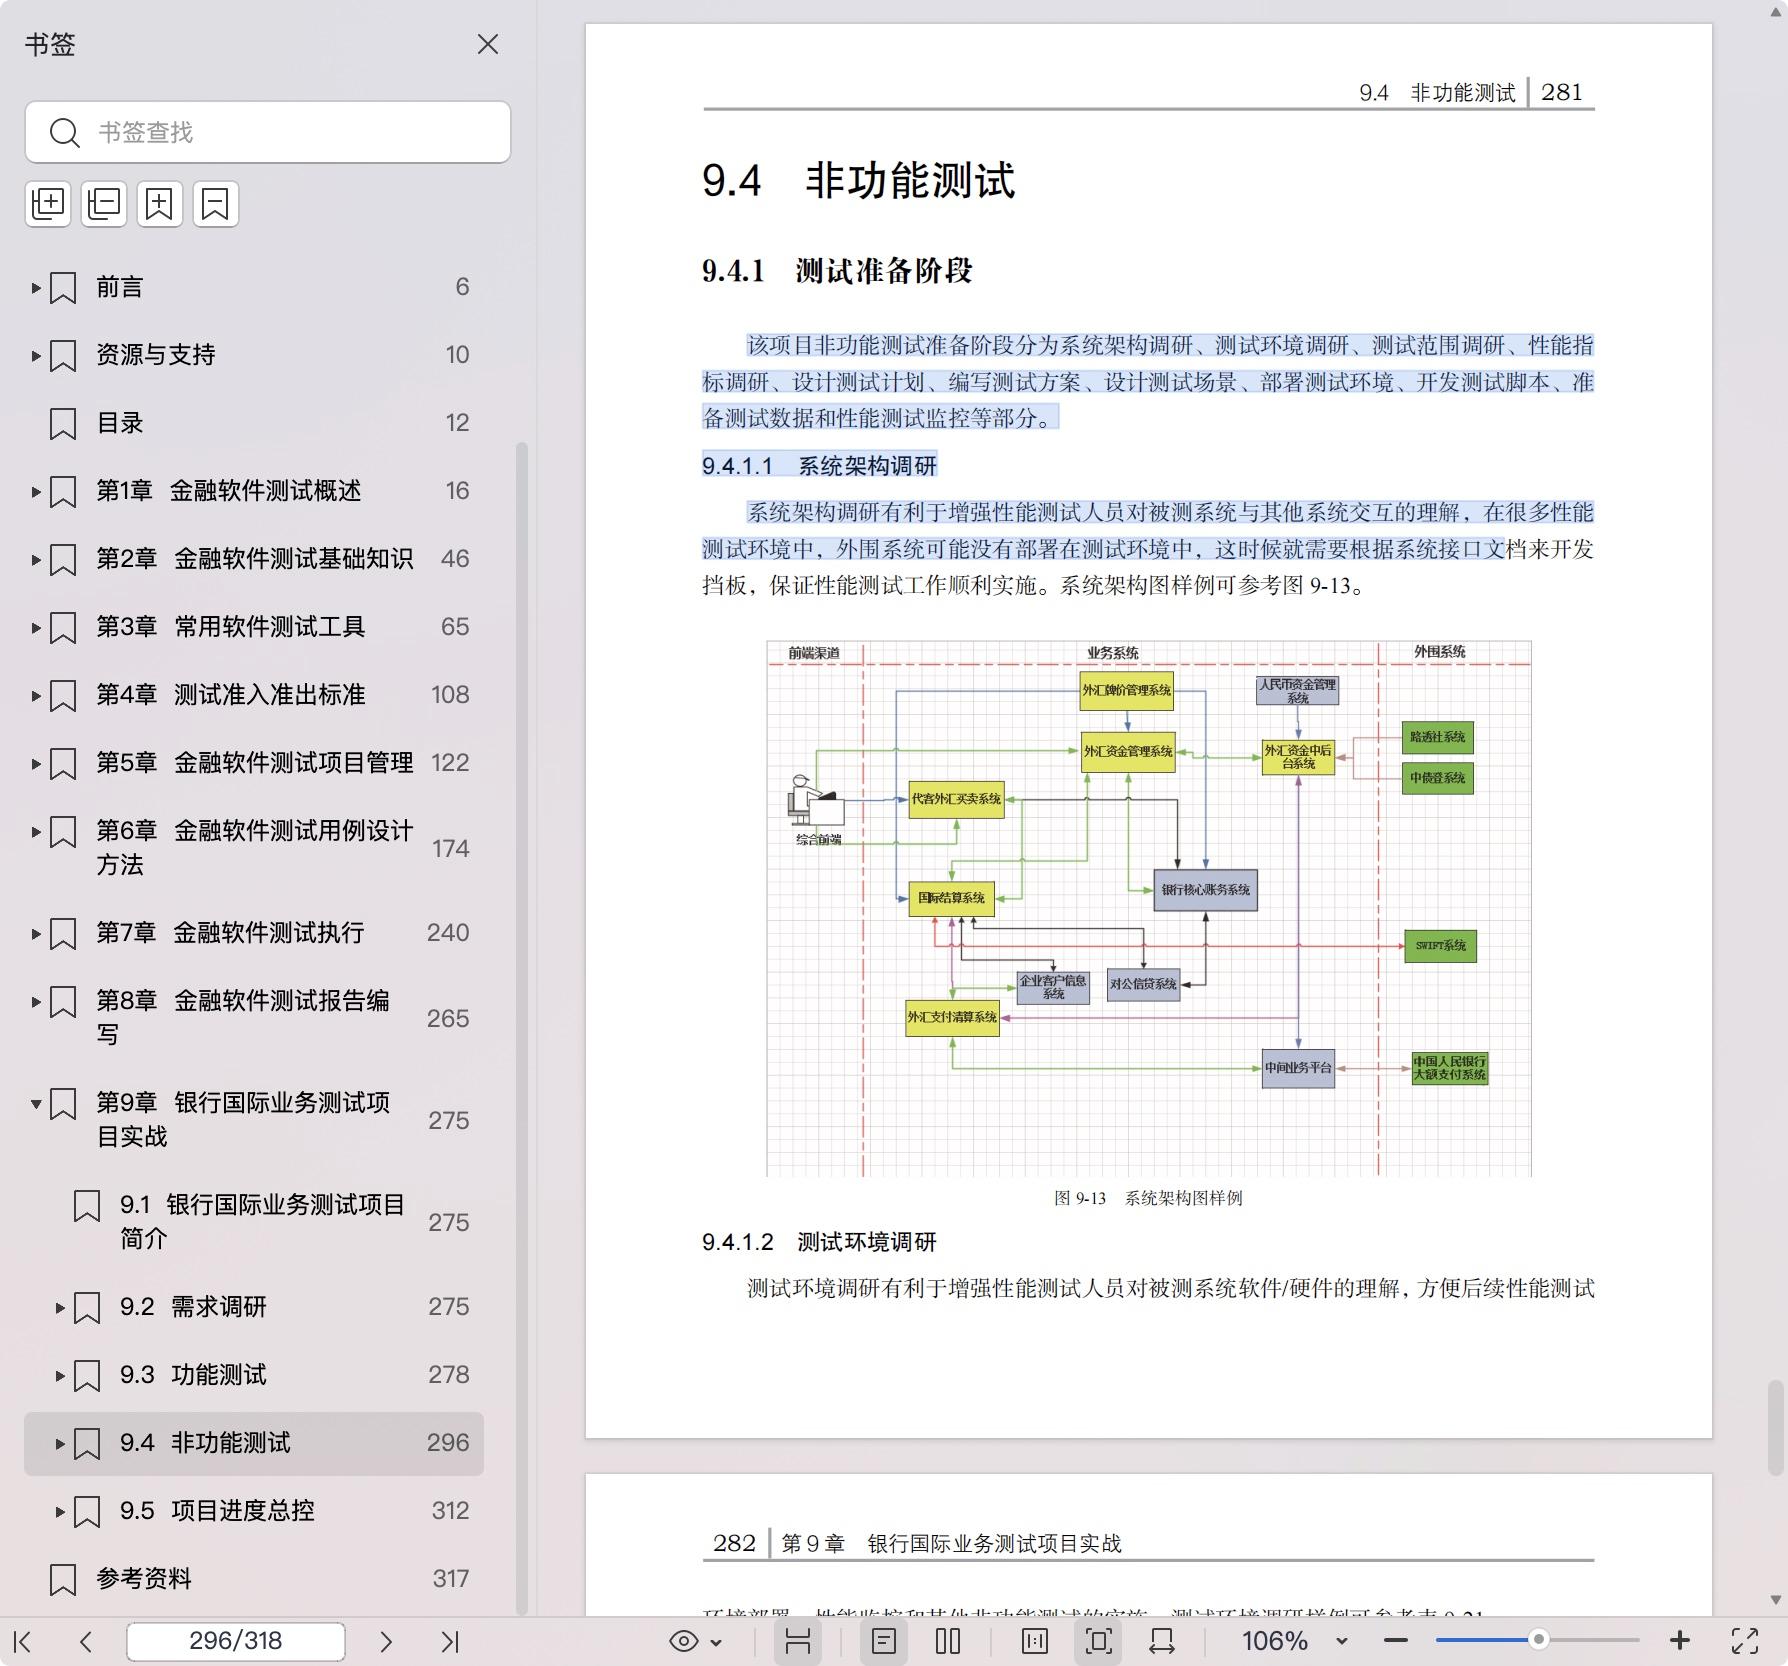
Task: Expand the 9.4 非功能测试 bookmark
Action: pyautogui.click(x=60, y=1444)
